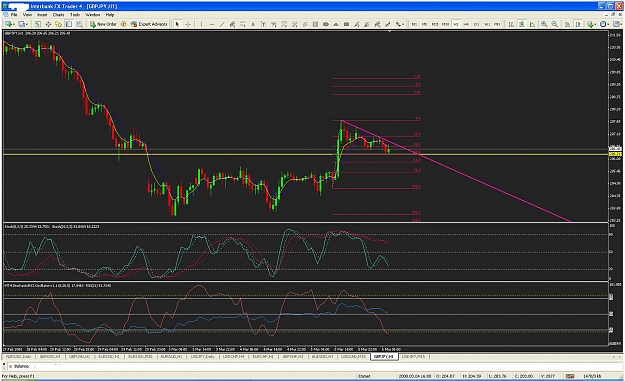Expand the New Chart dropdown arrow
The height and width of the screenshot is (381, 625).
(13, 24)
